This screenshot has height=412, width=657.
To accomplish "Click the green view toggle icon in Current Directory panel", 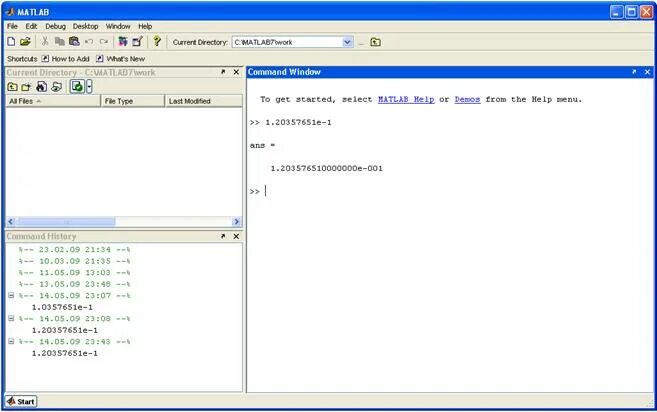I will [x=78, y=87].
